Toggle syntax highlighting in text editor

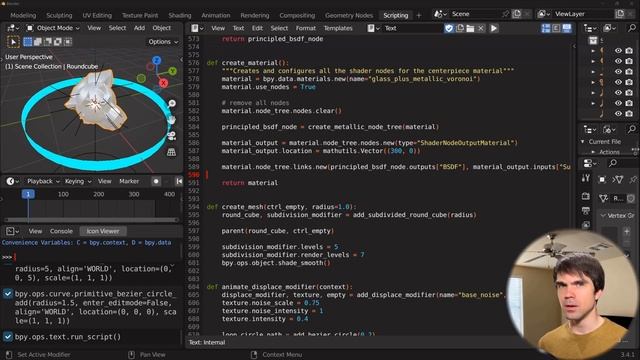click(x=567, y=28)
